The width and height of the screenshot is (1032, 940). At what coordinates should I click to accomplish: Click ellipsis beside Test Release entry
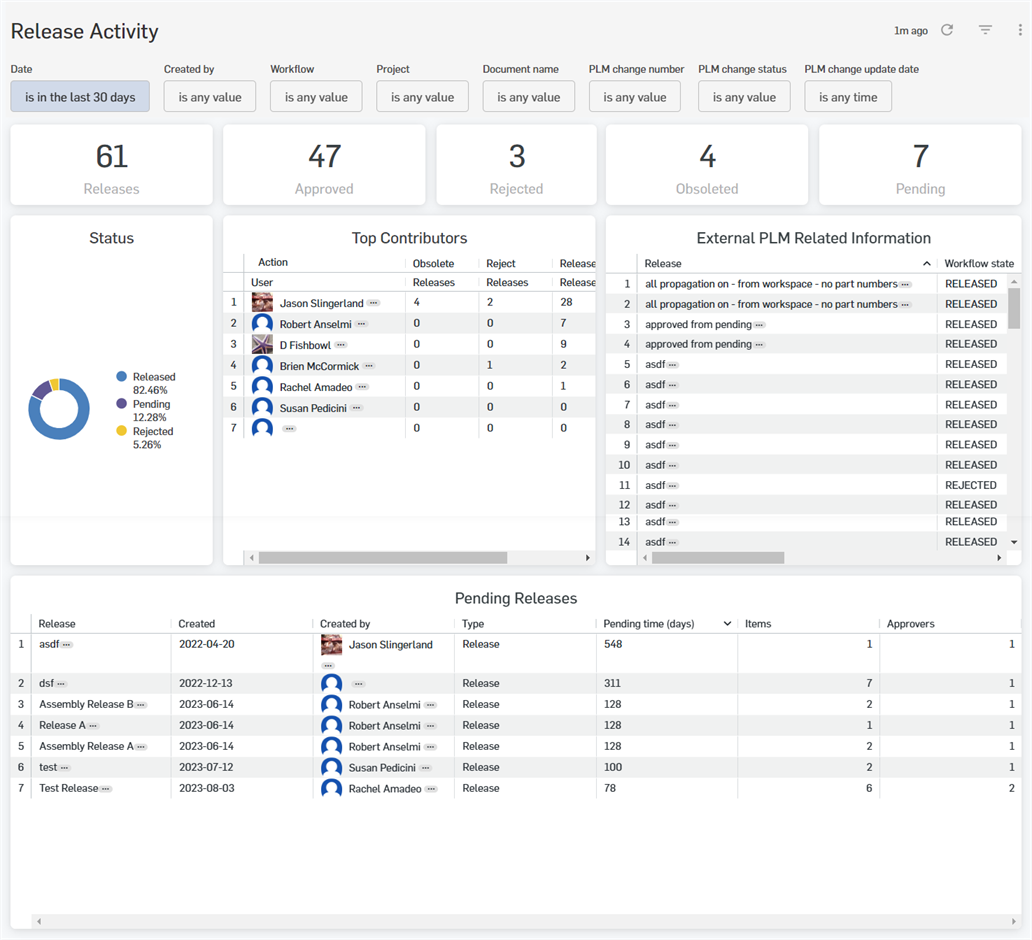106,789
